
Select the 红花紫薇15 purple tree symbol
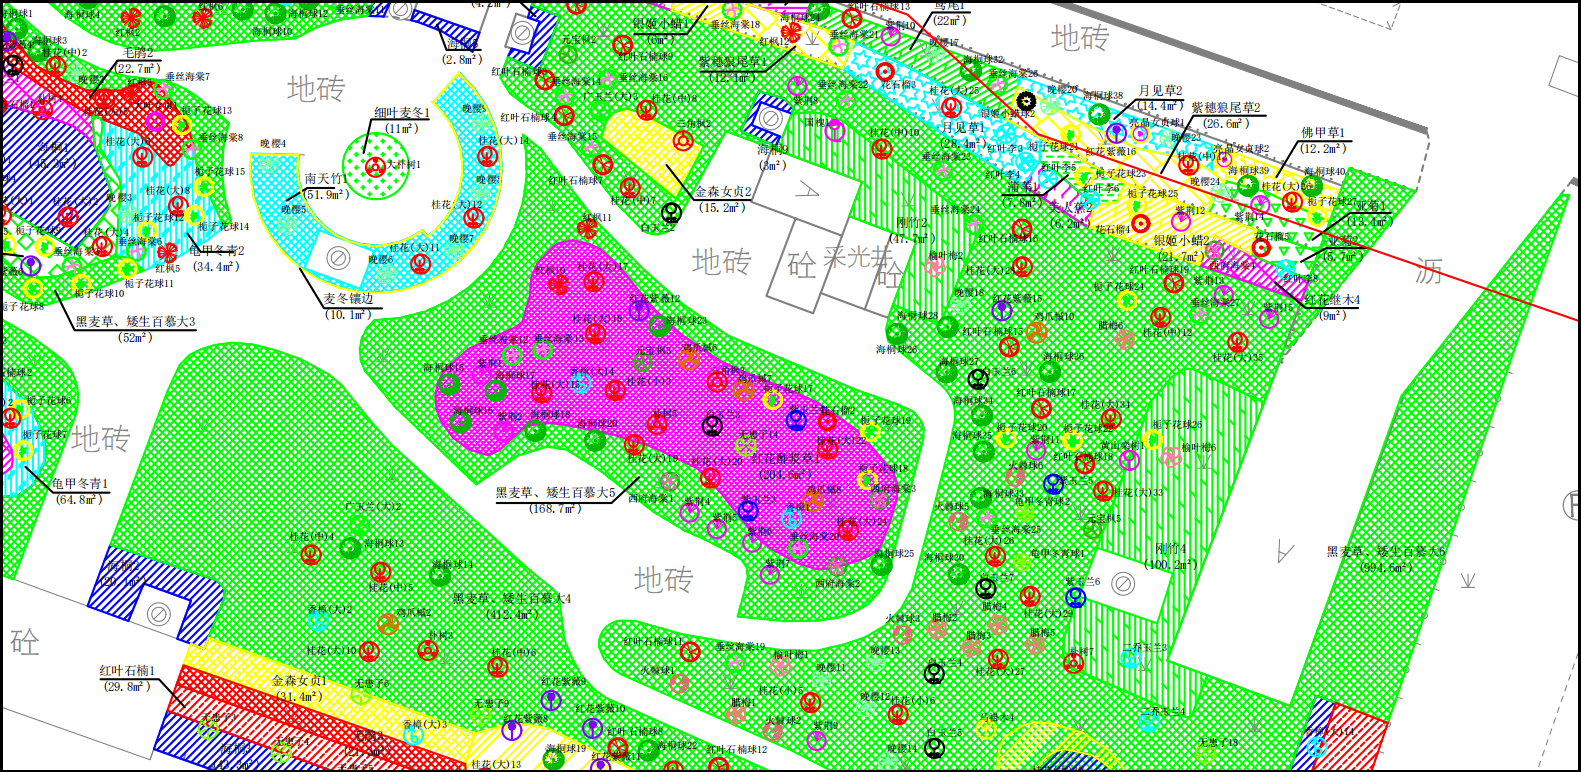click(1002, 311)
